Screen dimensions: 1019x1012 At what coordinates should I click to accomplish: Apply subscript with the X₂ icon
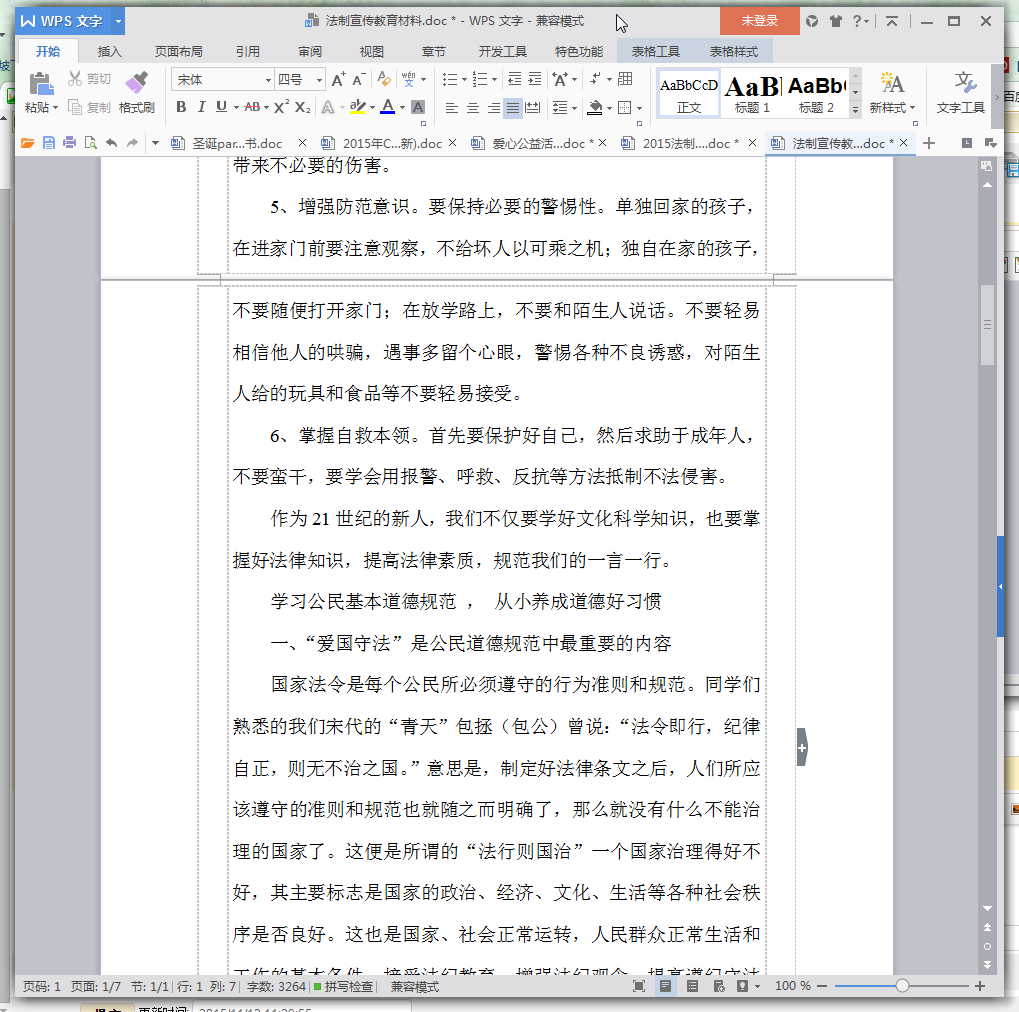click(x=302, y=107)
